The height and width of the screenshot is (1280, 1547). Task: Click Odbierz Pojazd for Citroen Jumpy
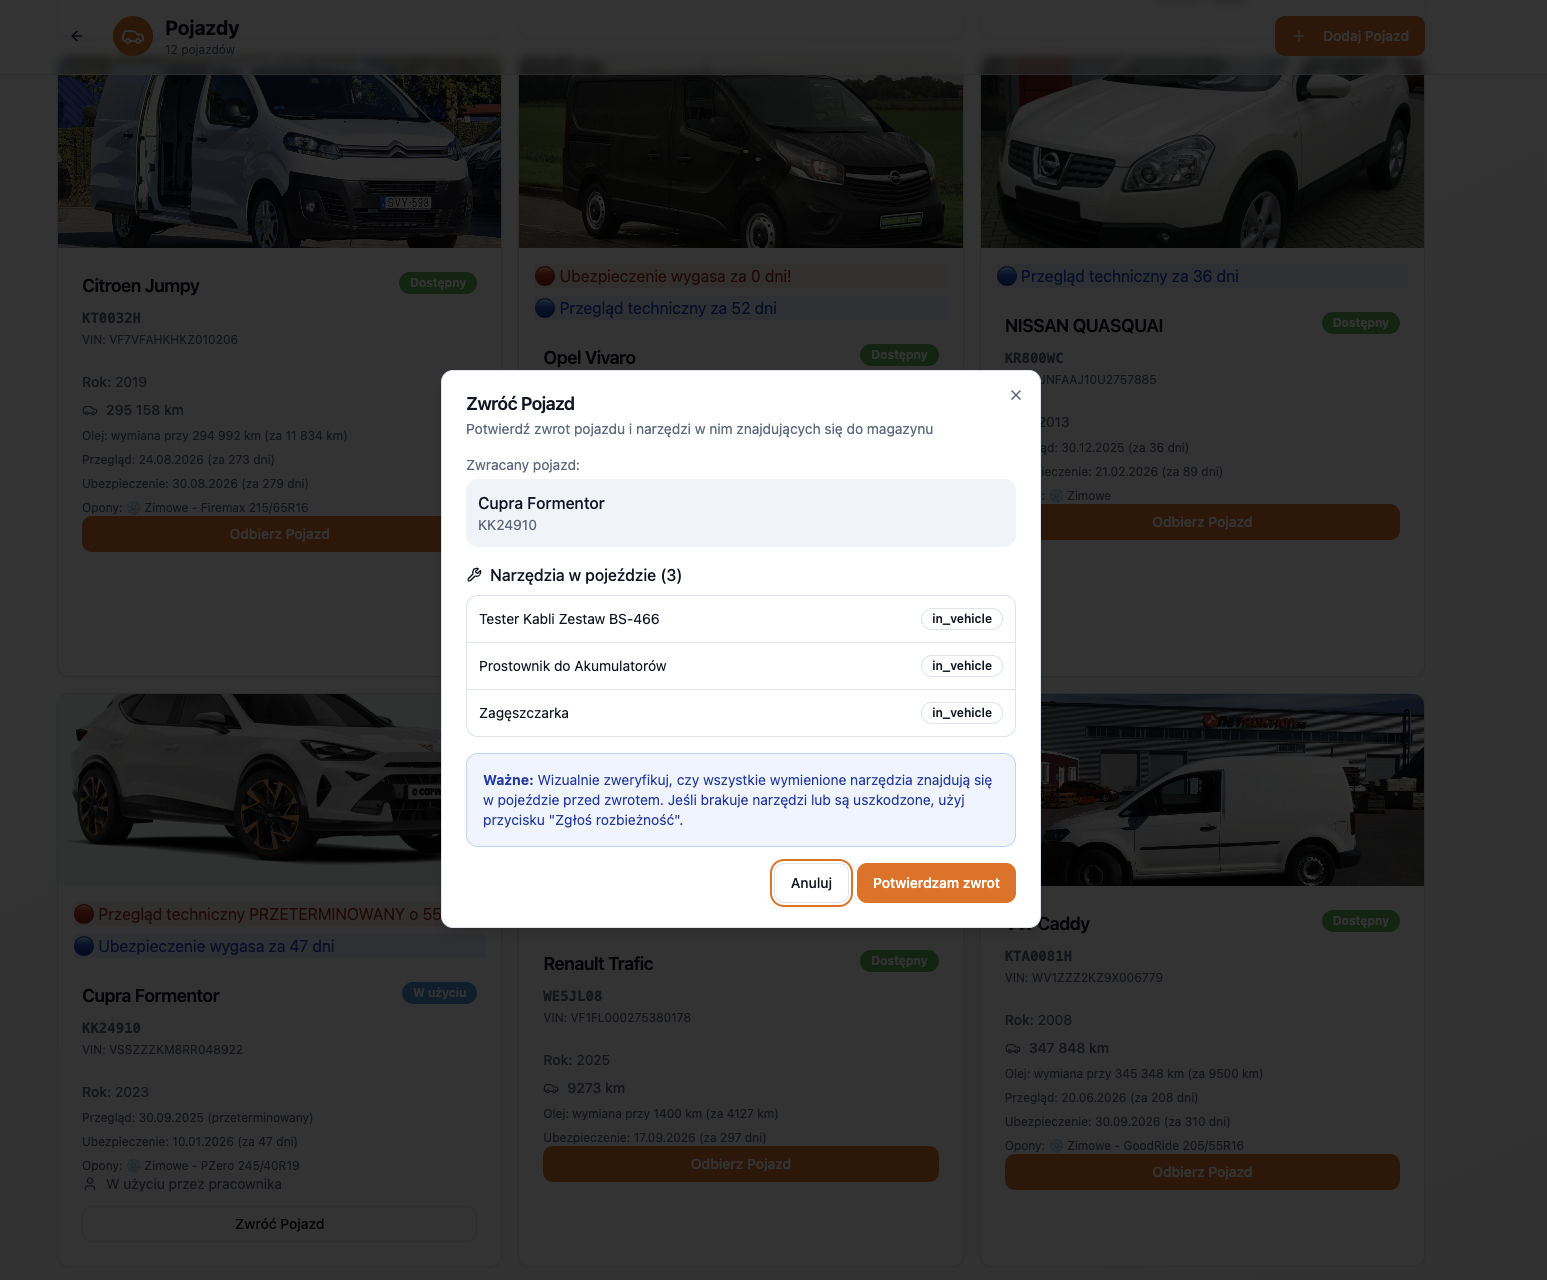262,534
